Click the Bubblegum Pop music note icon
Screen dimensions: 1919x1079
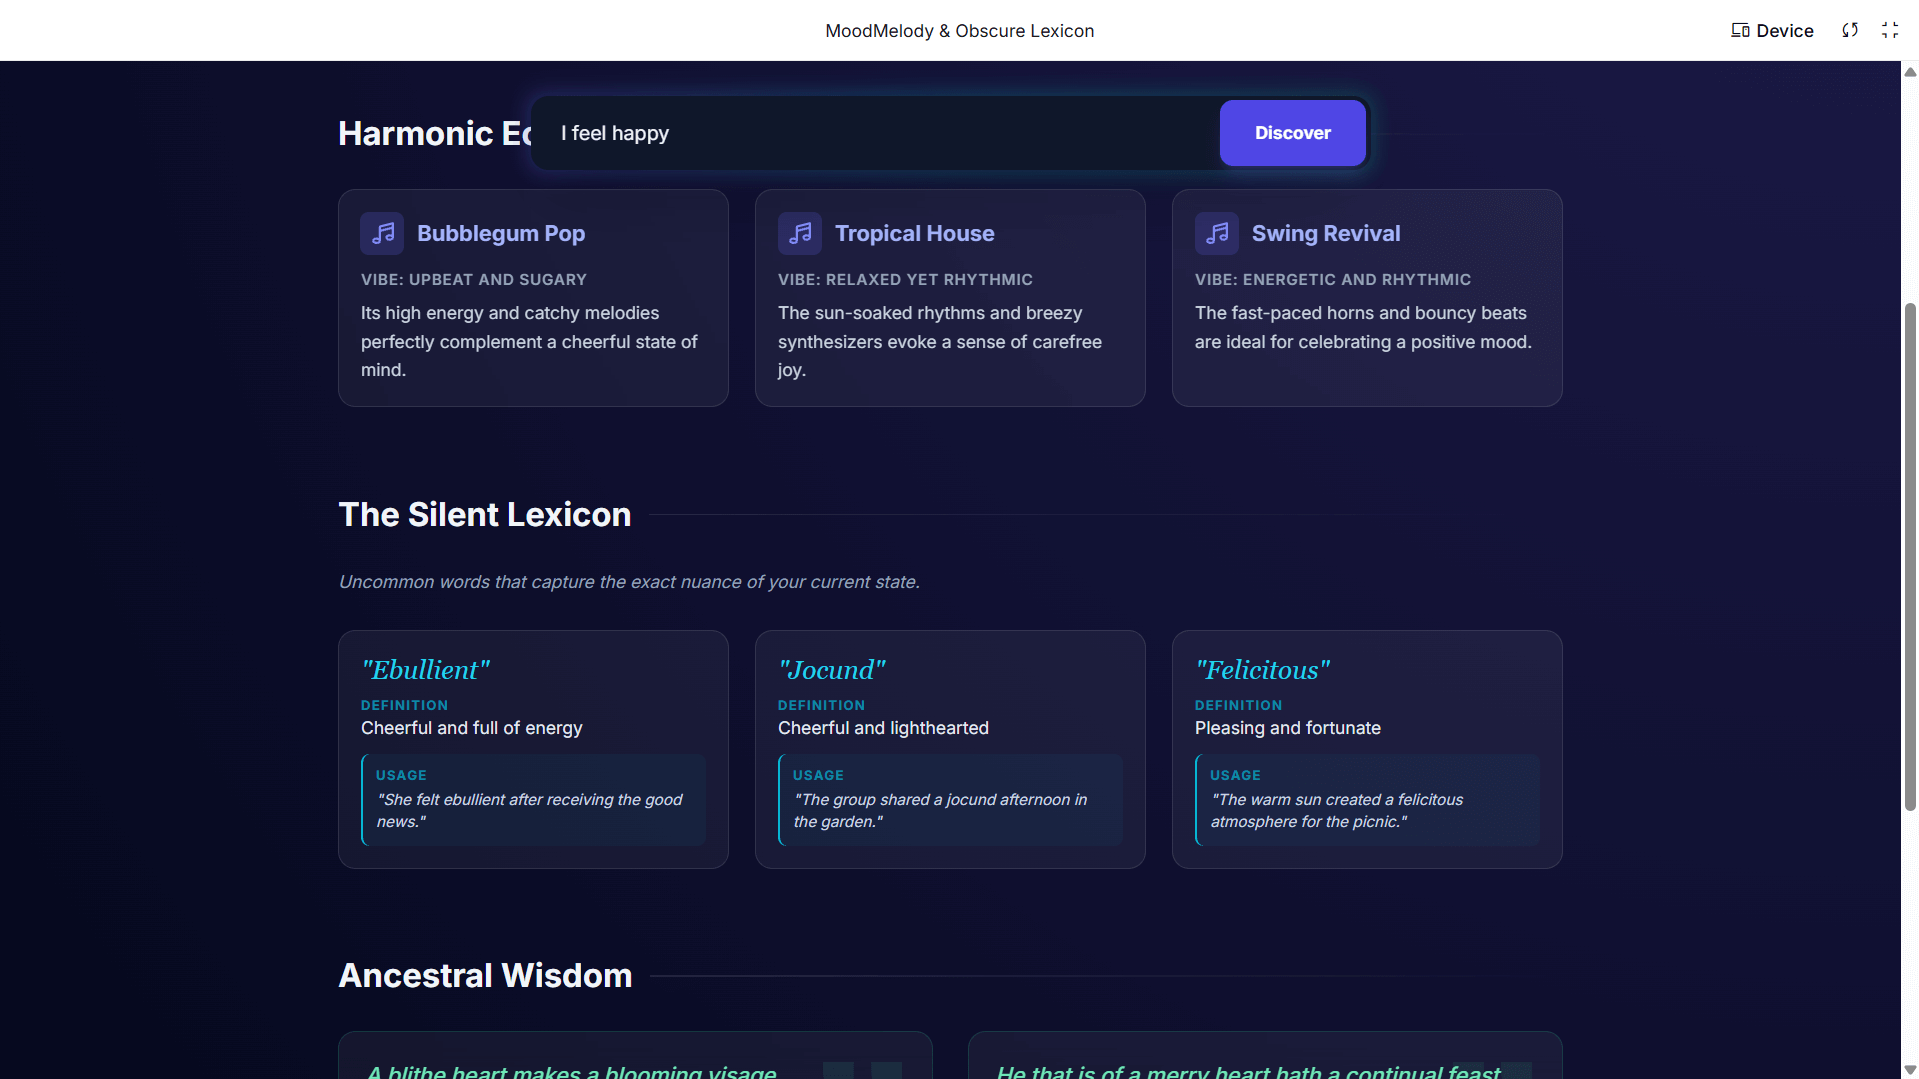tap(382, 233)
